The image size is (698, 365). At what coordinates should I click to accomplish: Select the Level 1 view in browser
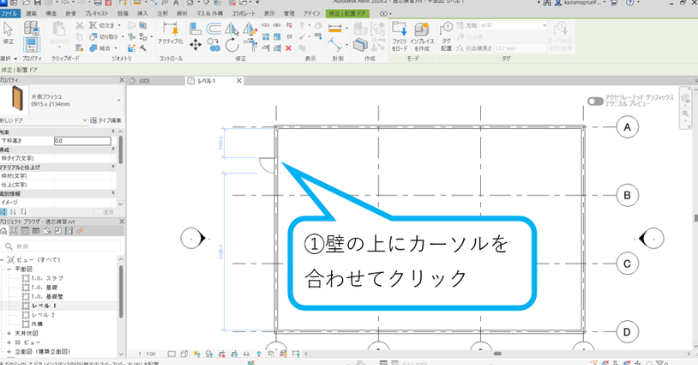tap(44, 306)
